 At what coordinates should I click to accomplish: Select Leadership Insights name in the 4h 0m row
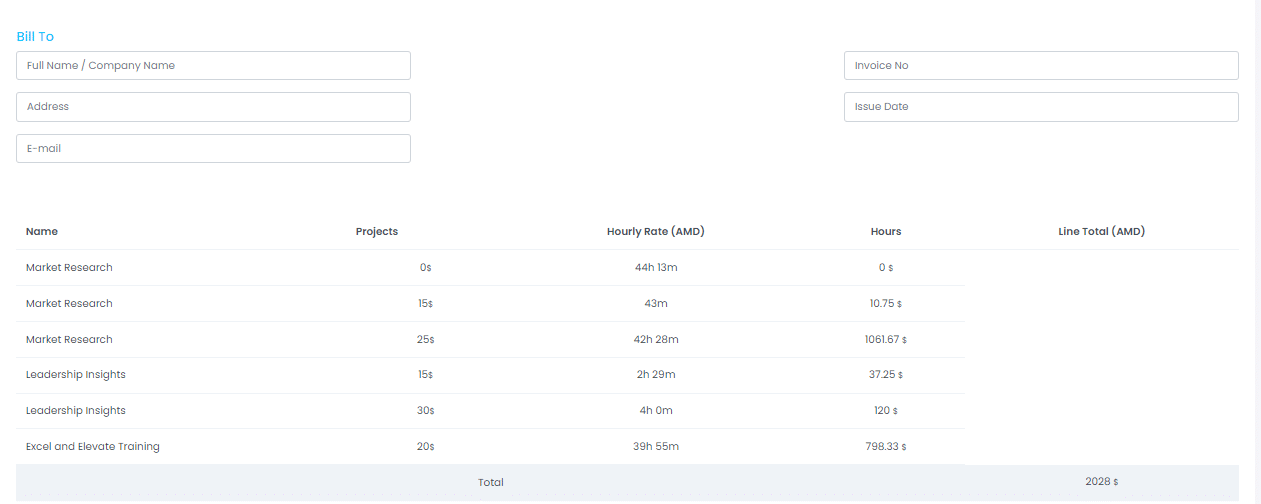point(76,410)
